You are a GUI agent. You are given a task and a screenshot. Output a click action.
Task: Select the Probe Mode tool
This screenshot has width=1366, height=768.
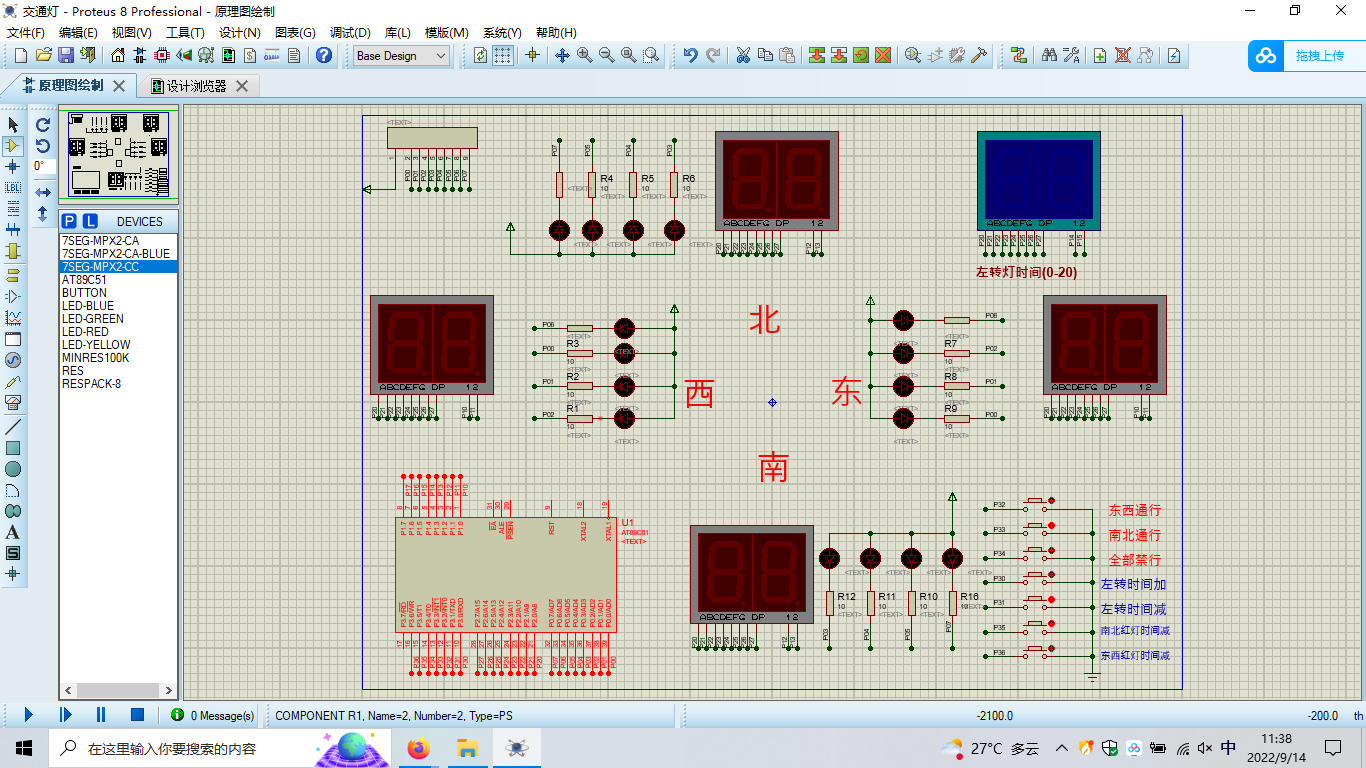point(13,381)
